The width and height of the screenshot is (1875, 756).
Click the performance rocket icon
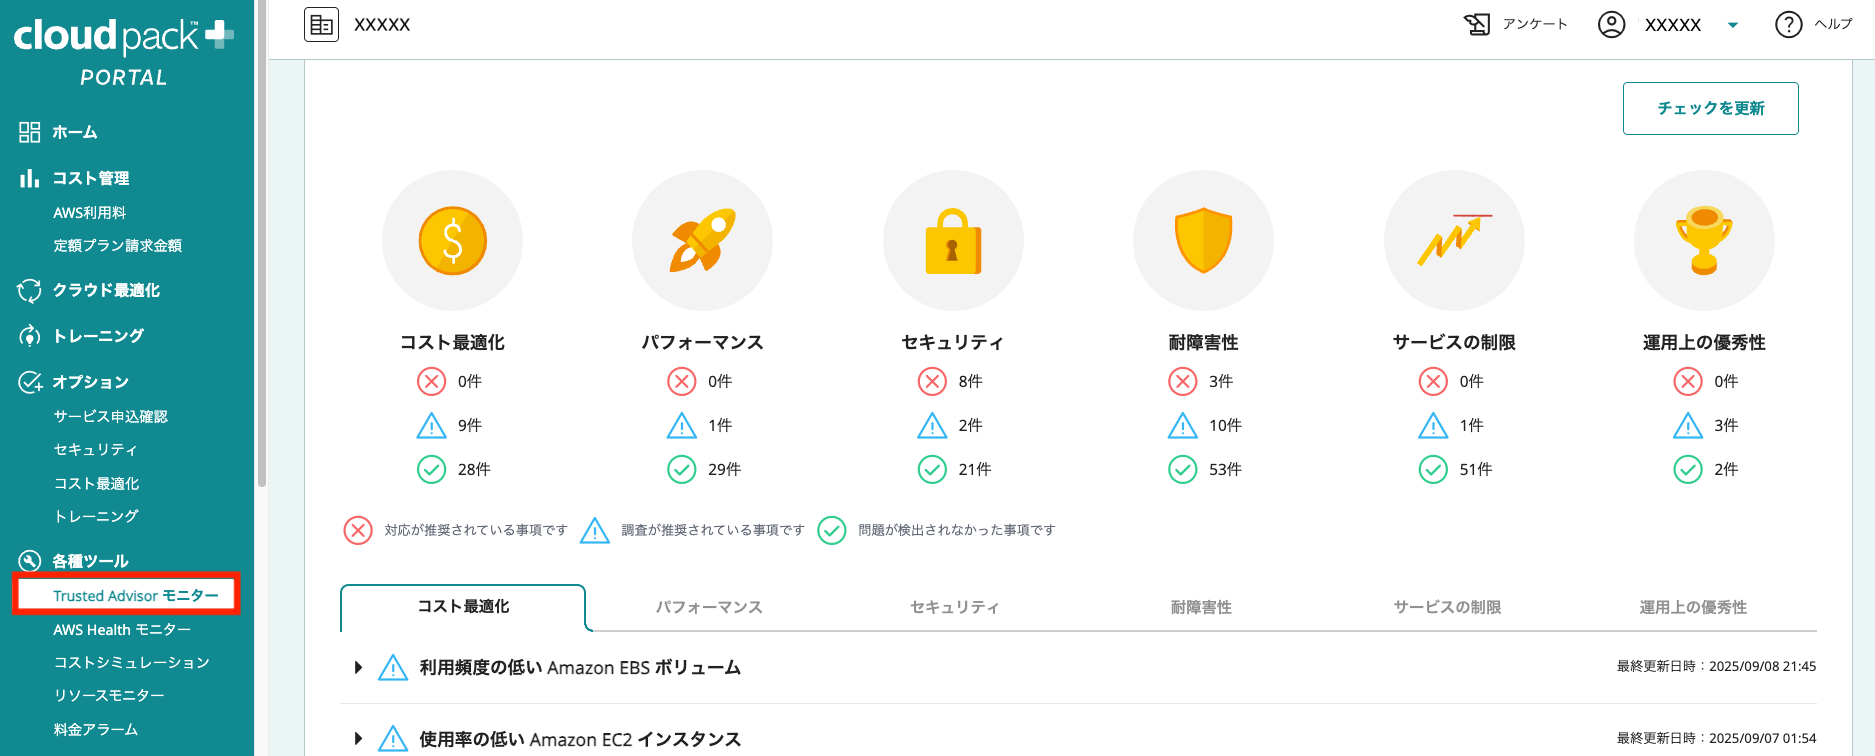click(702, 241)
